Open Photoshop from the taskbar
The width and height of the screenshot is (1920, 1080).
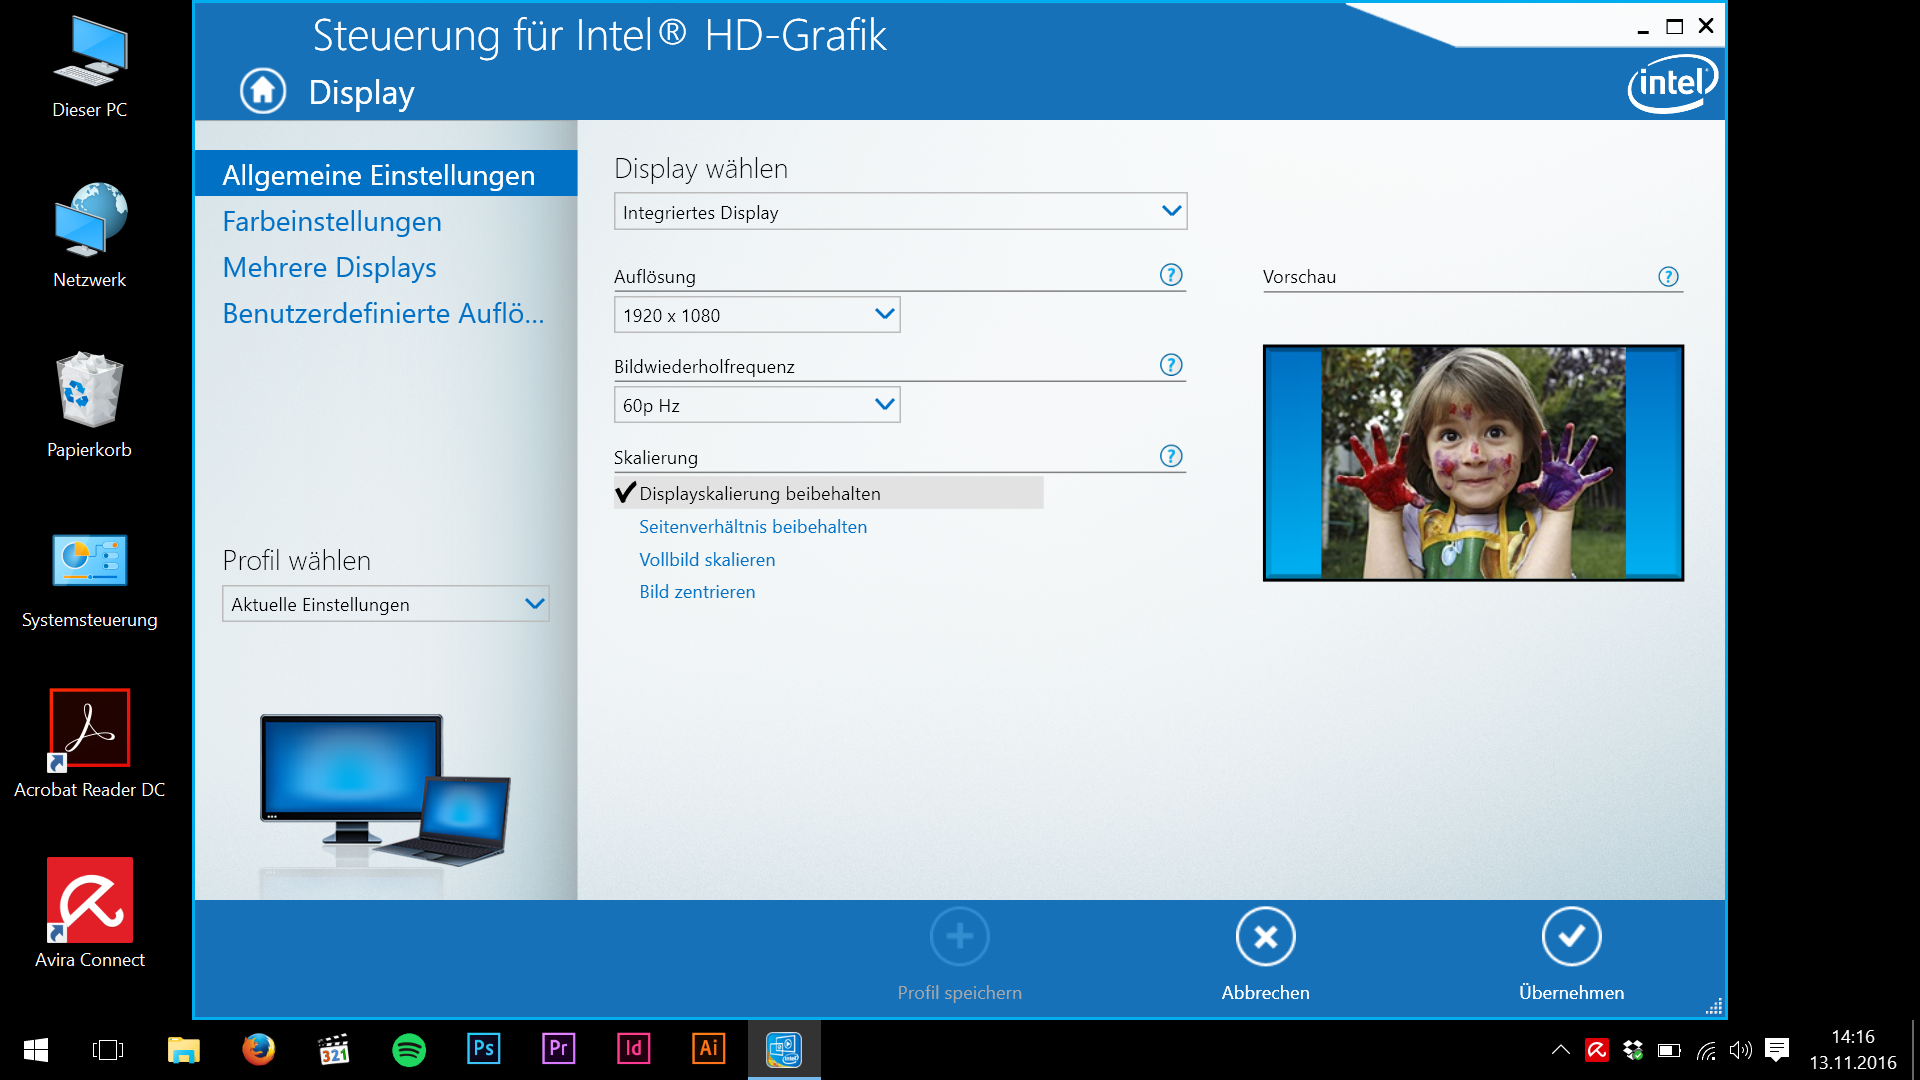click(x=483, y=1049)
